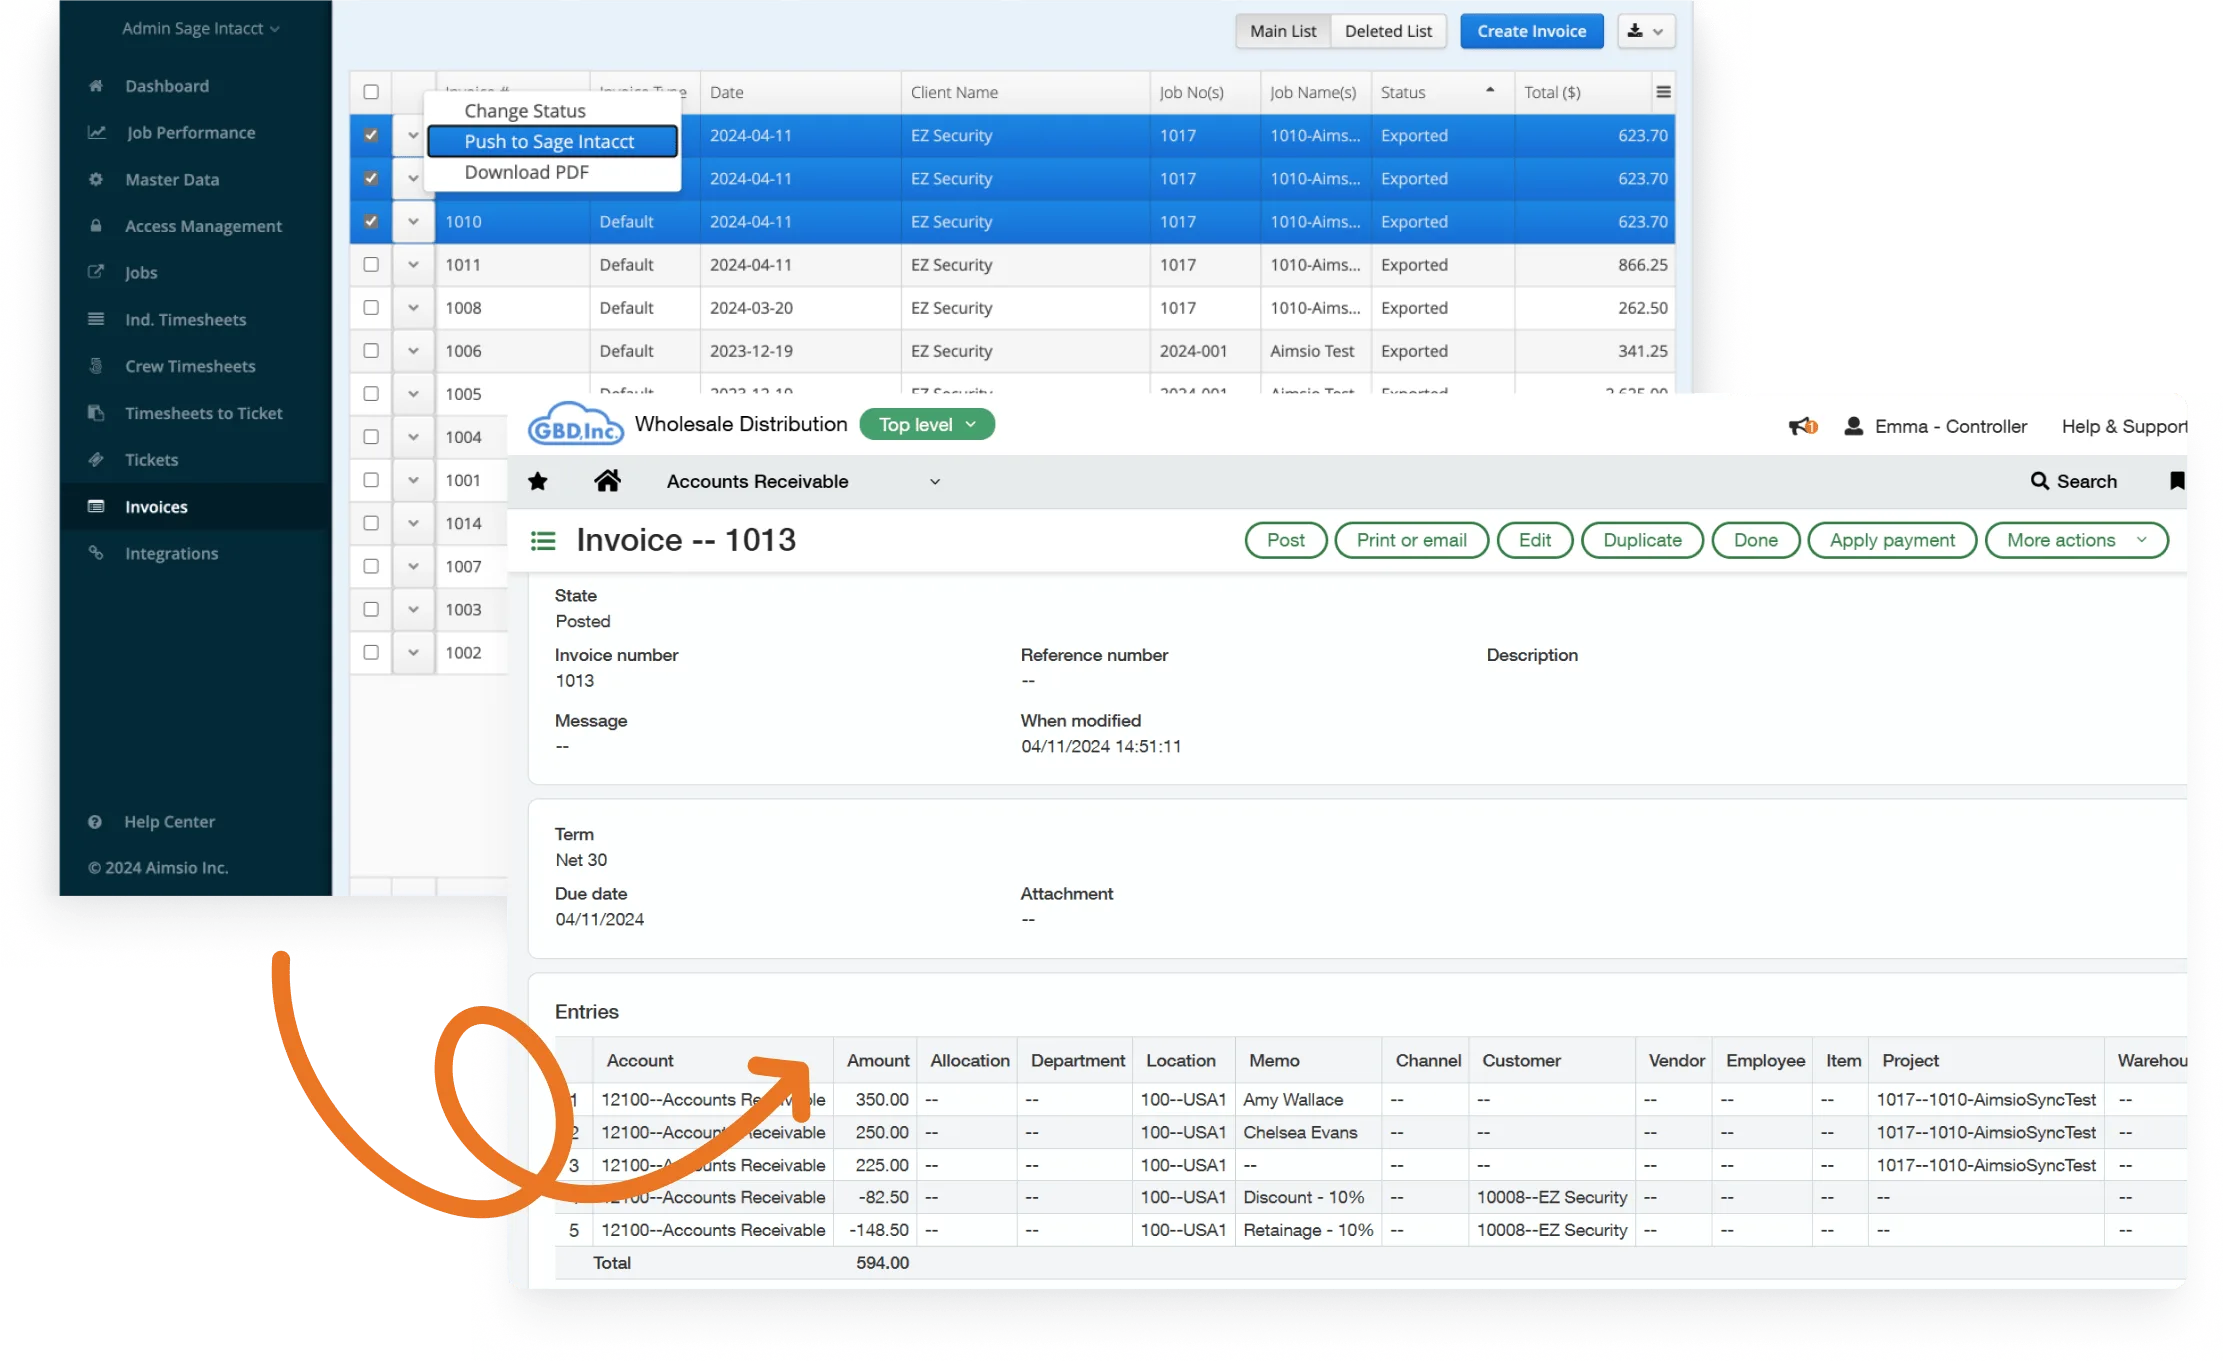Open Jobs icon in sidebar
Viewport: 2224px width, 1361px height.
[96, 272]
